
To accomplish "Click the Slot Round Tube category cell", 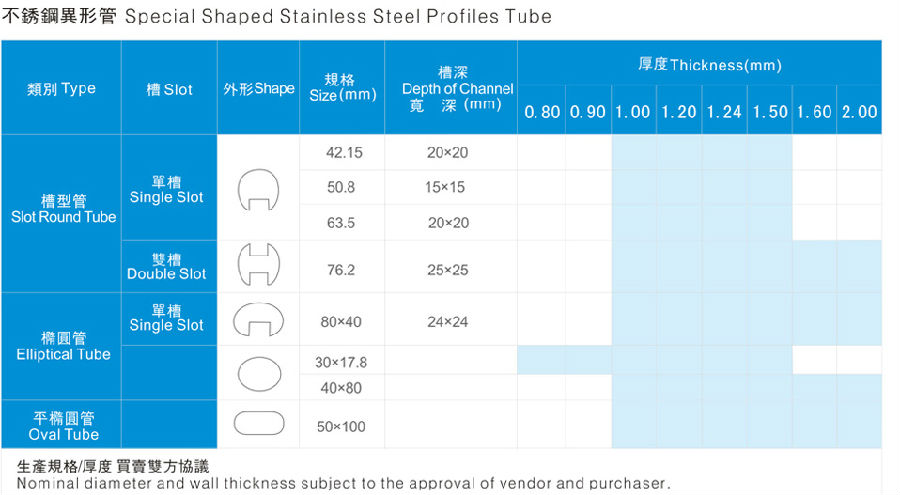I will click(x=63, y=209).
